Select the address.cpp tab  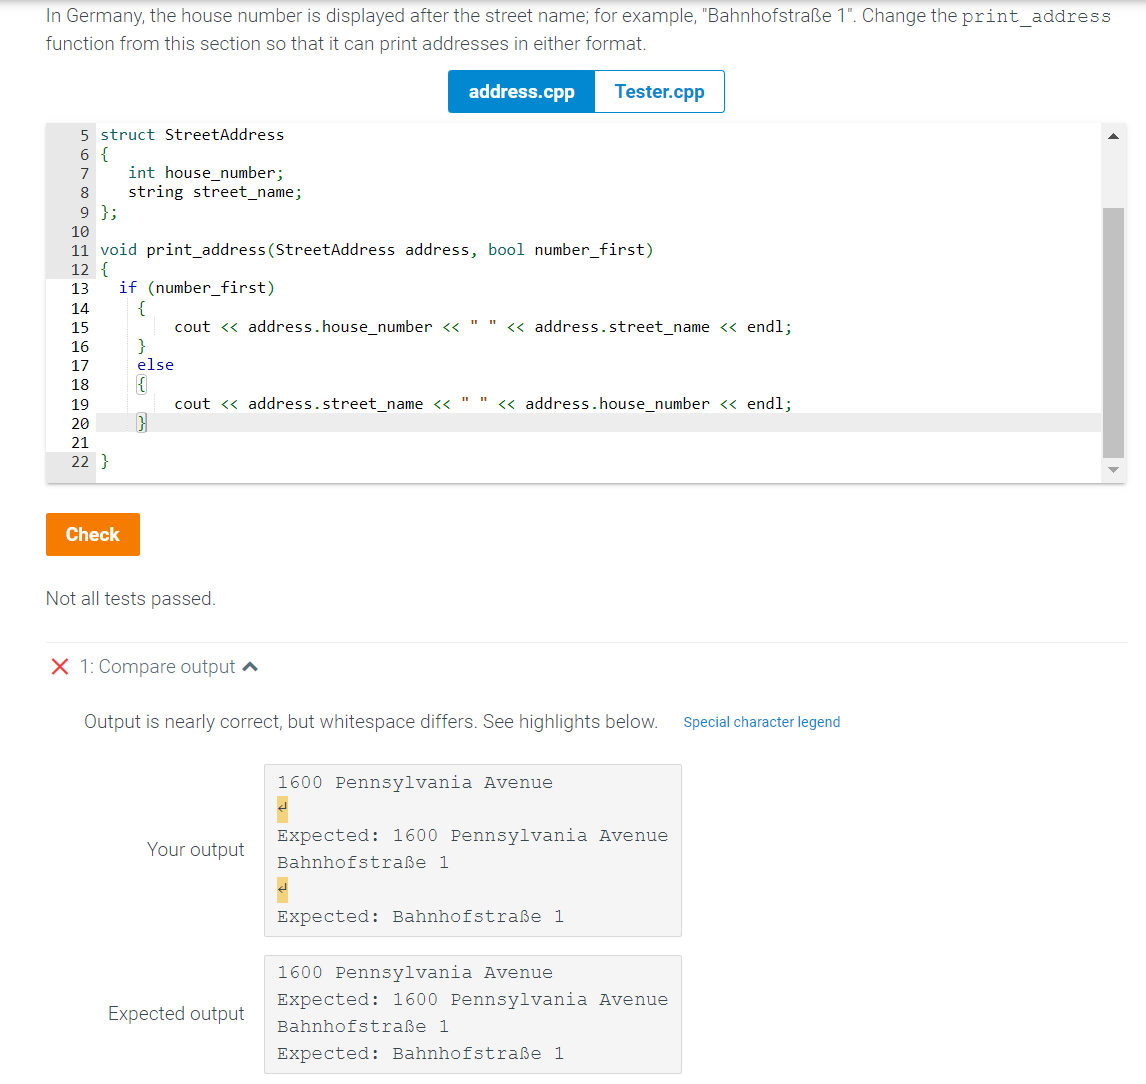point(521,91)
